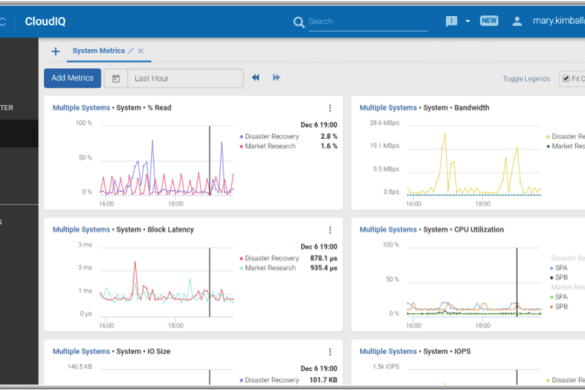Select the System Metrics tab
Viewport: 585px width, 390px height.
click(98, 51)
